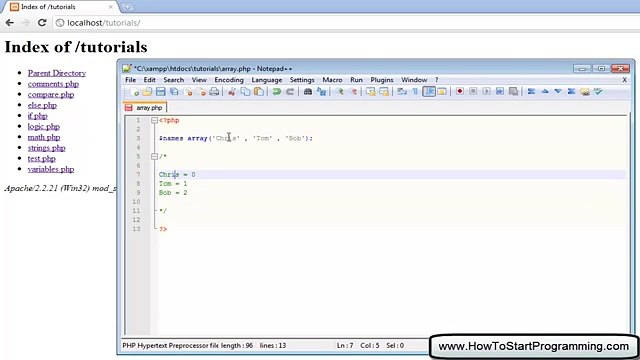Open the File menu in Notepad++
Viewport: 640px width, 360px height.
tap(131, 80)
